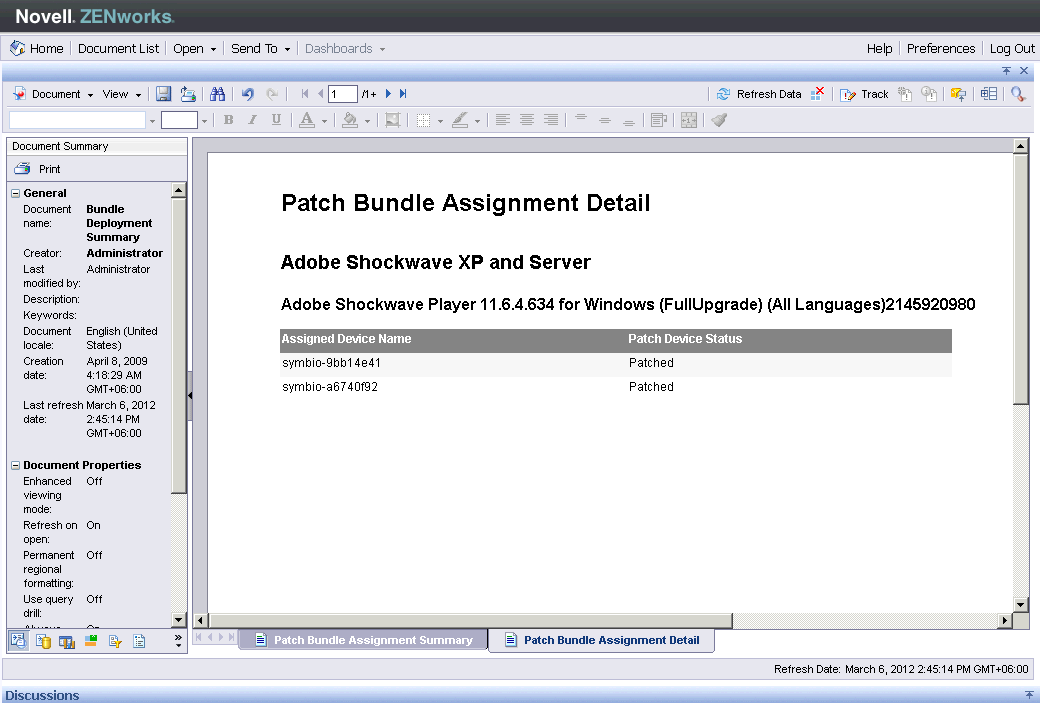This screenshot has height=703, width=1040.
Task: Click Log Out
Action: pos(1012,48)
